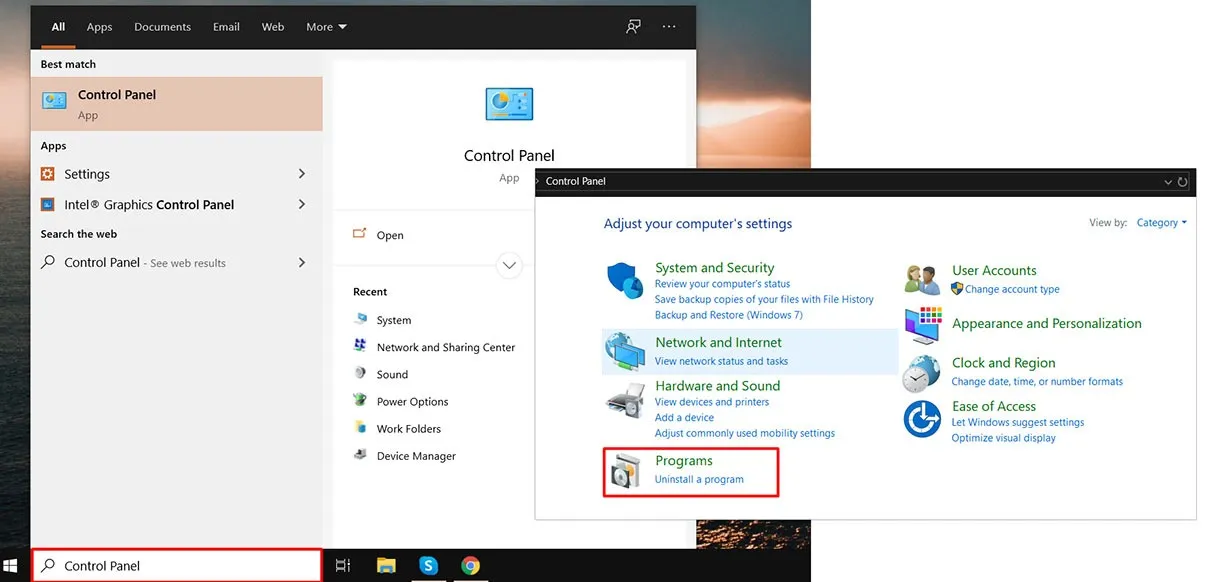1205x582 pixels.
Task: Open the three-dots options menu in search
Action: (x=669, y=27)
